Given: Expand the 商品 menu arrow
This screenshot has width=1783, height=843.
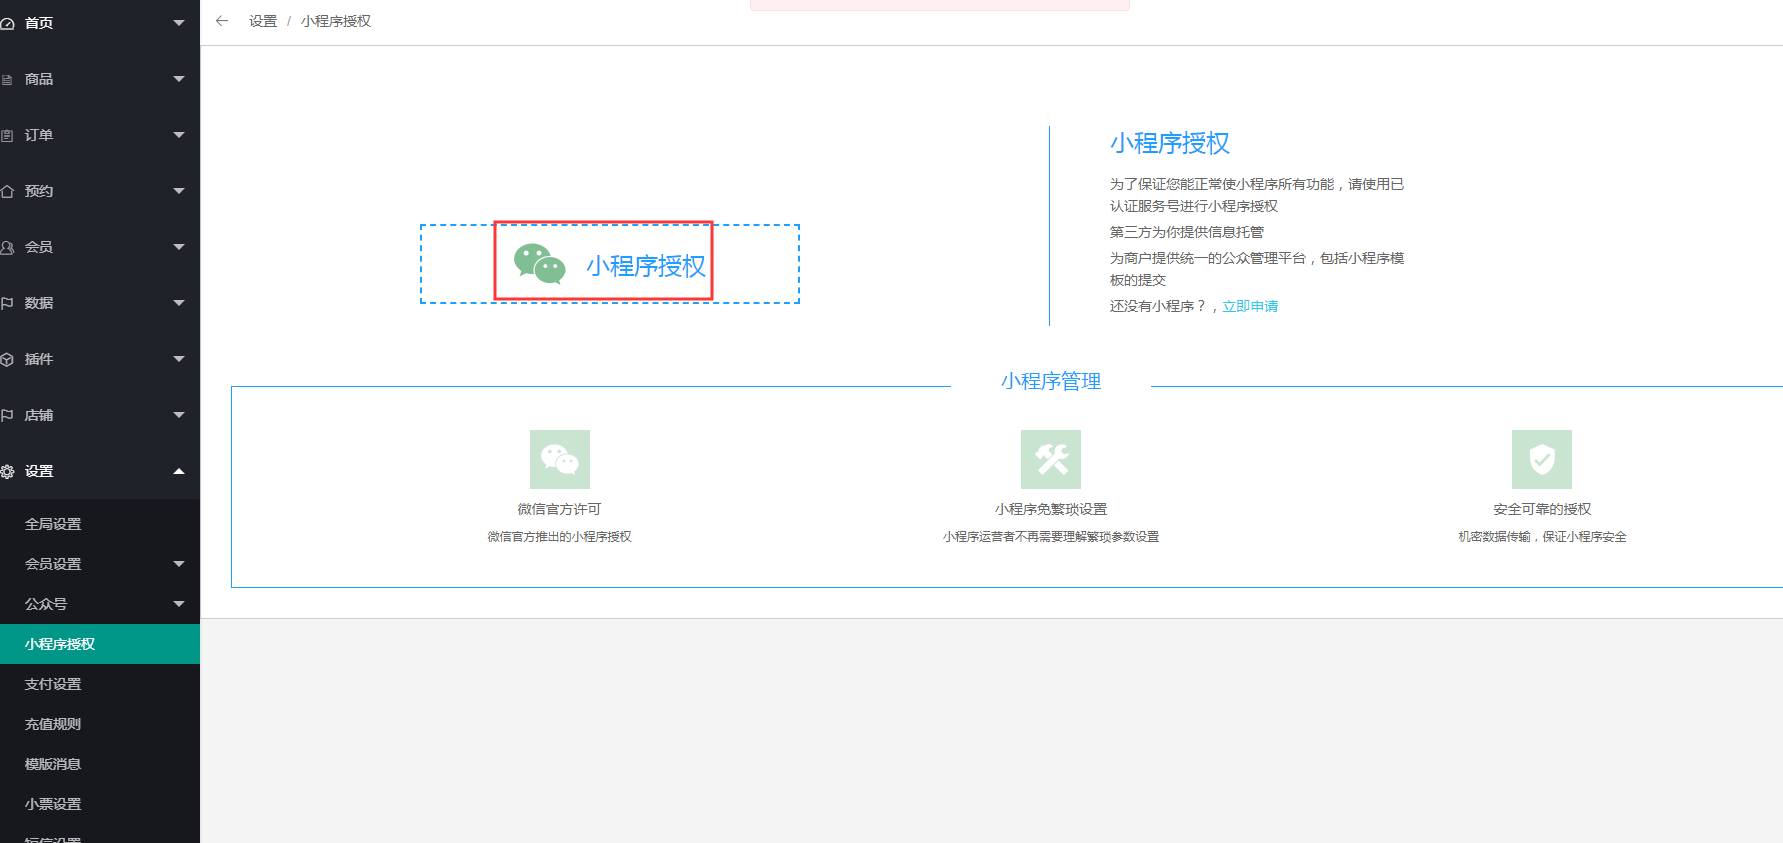Looking at the screenshot, I should pyautogui.click(x=179, y=79).
